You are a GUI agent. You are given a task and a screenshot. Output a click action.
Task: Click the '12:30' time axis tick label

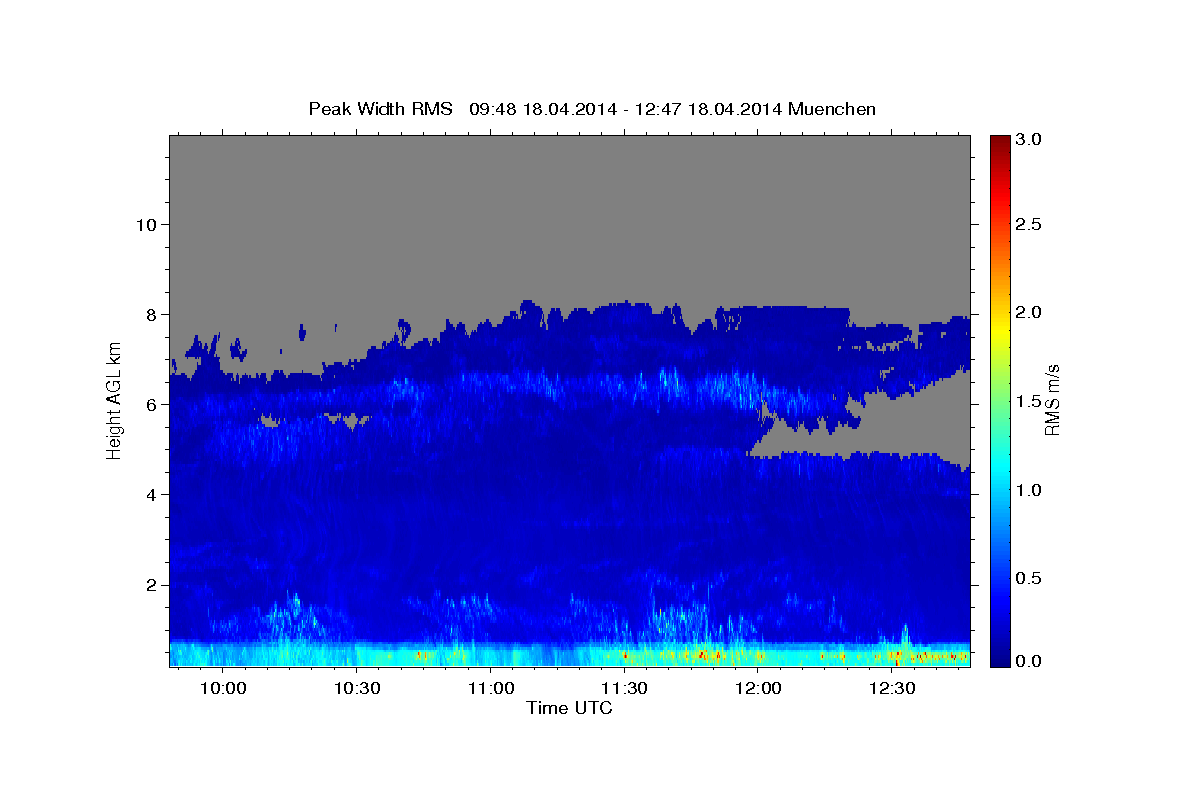pyautogui.click(x=892, y=689)
